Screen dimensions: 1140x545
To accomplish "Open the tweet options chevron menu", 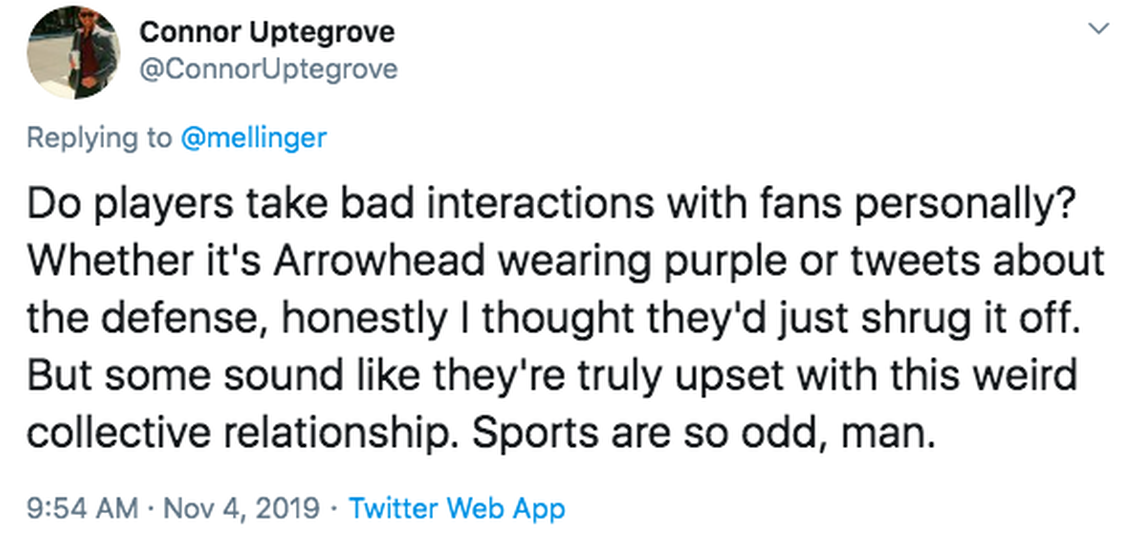I will click(x=1099, y=31).
